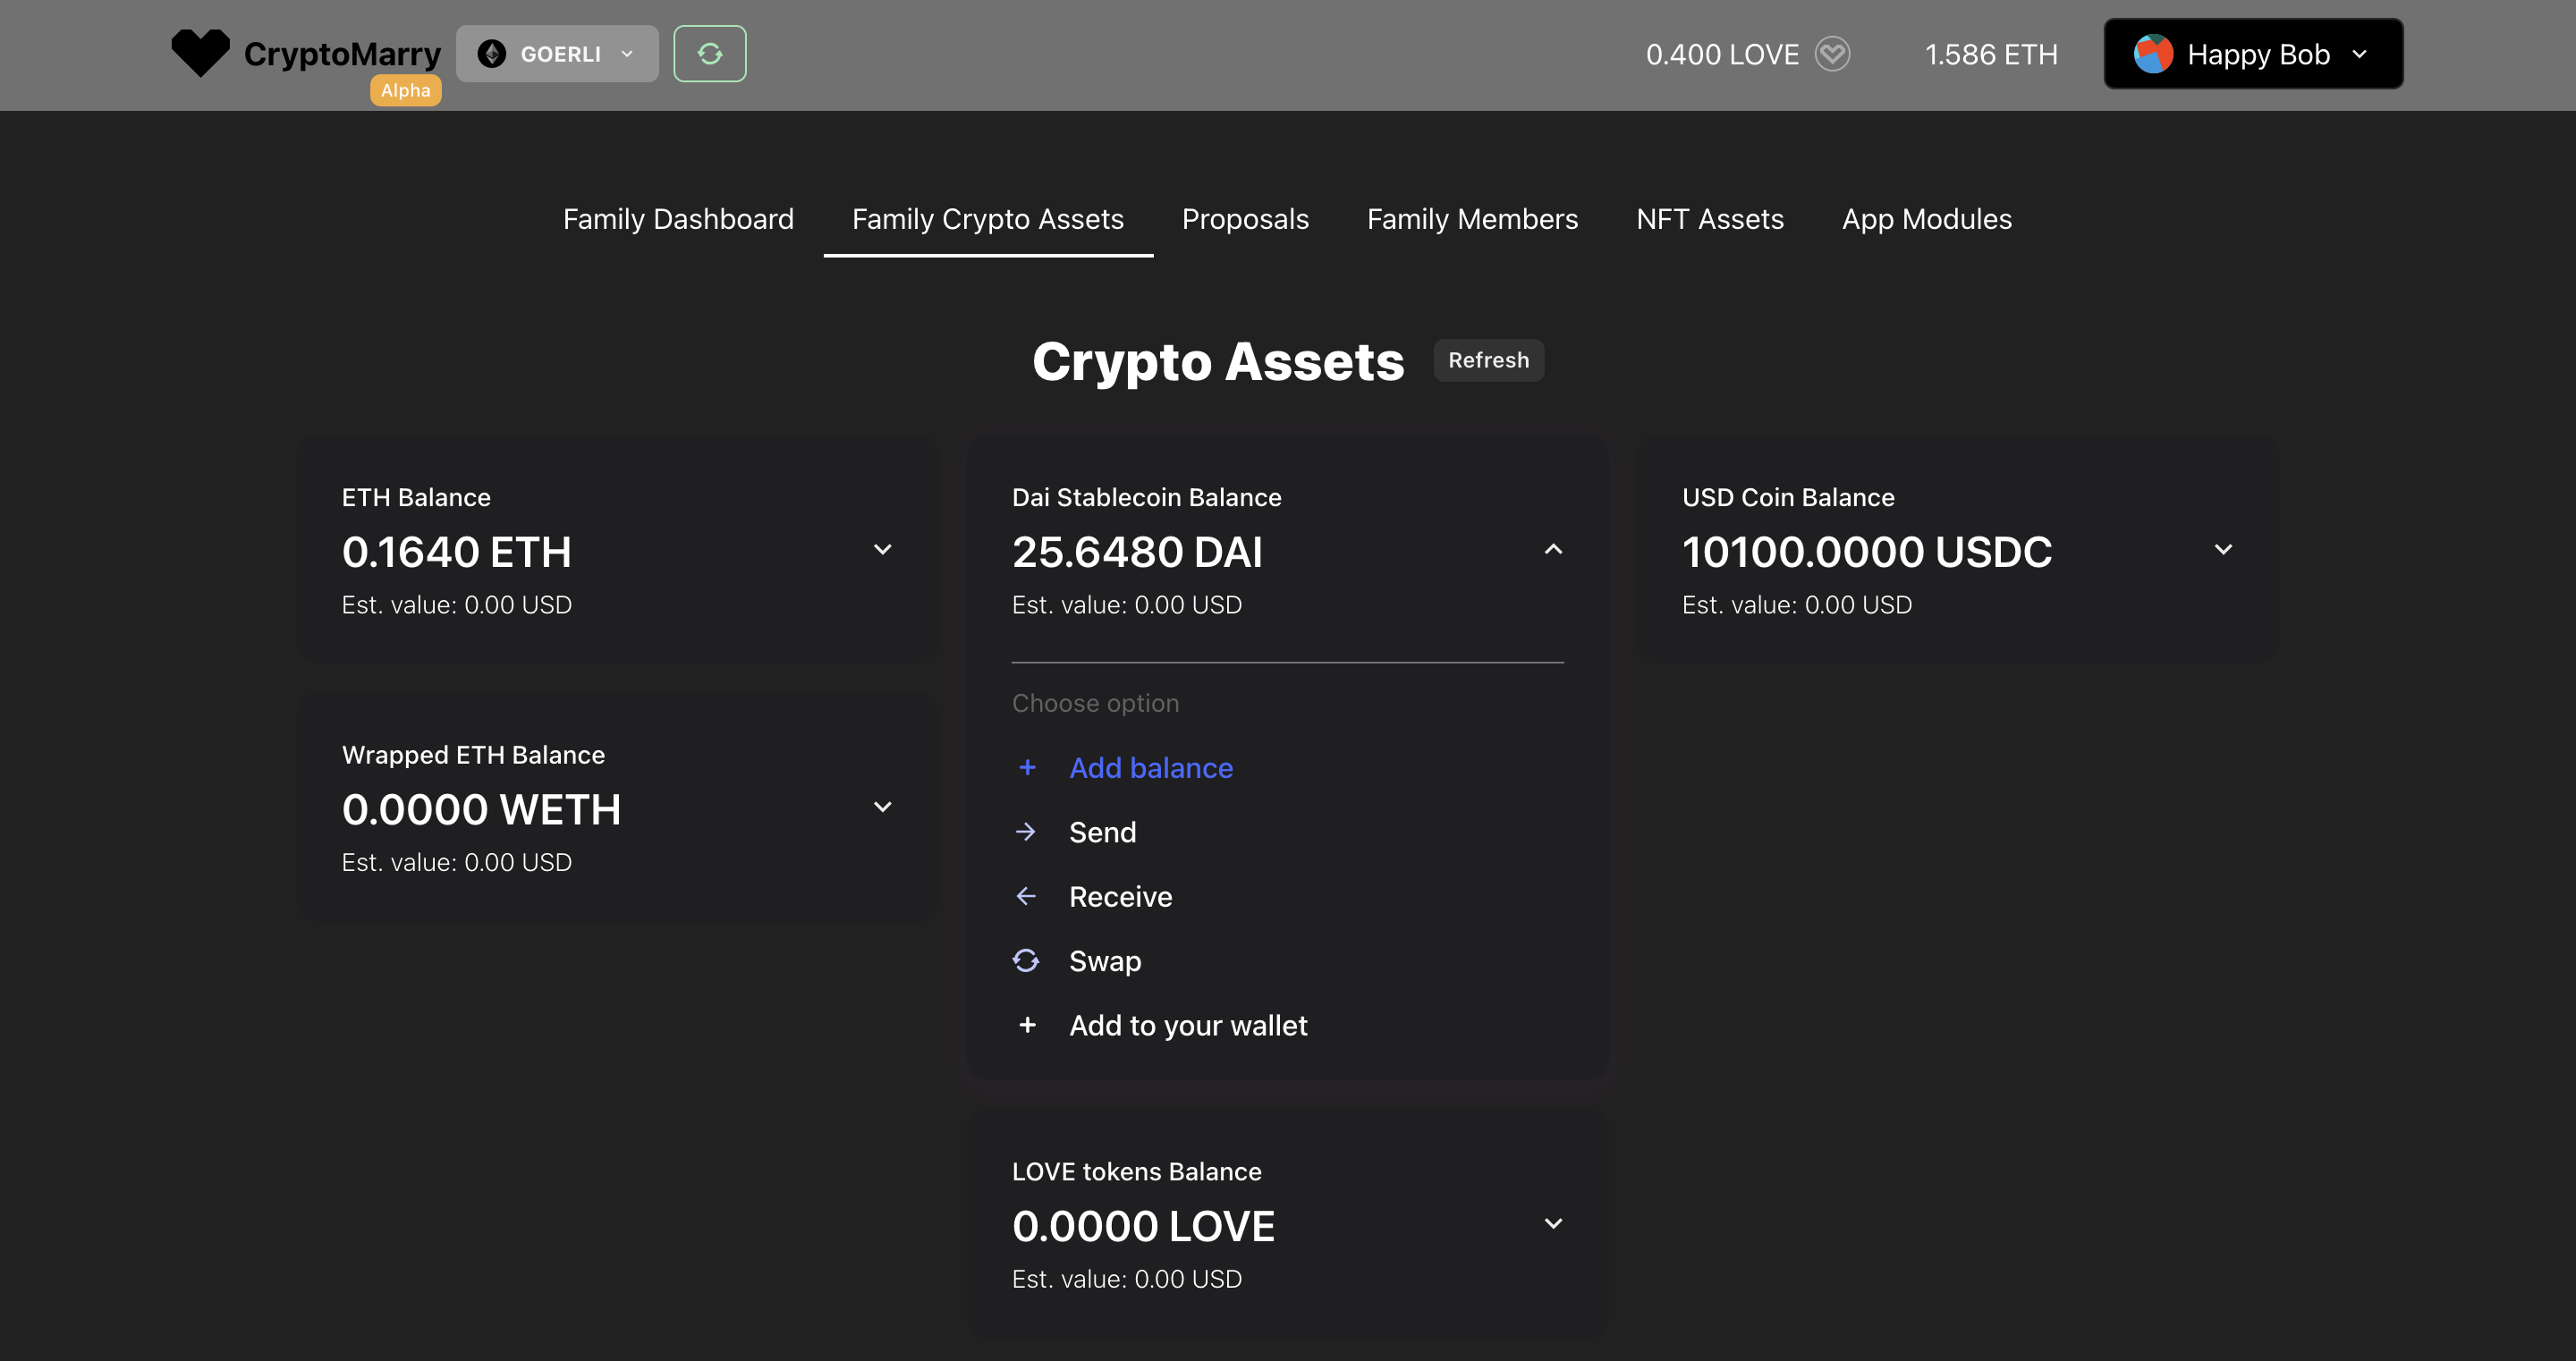2576x1361 pixels.
Task: Click the 0.1640 ETH amount
Action: pyautogui.click(x=456, y=552)
